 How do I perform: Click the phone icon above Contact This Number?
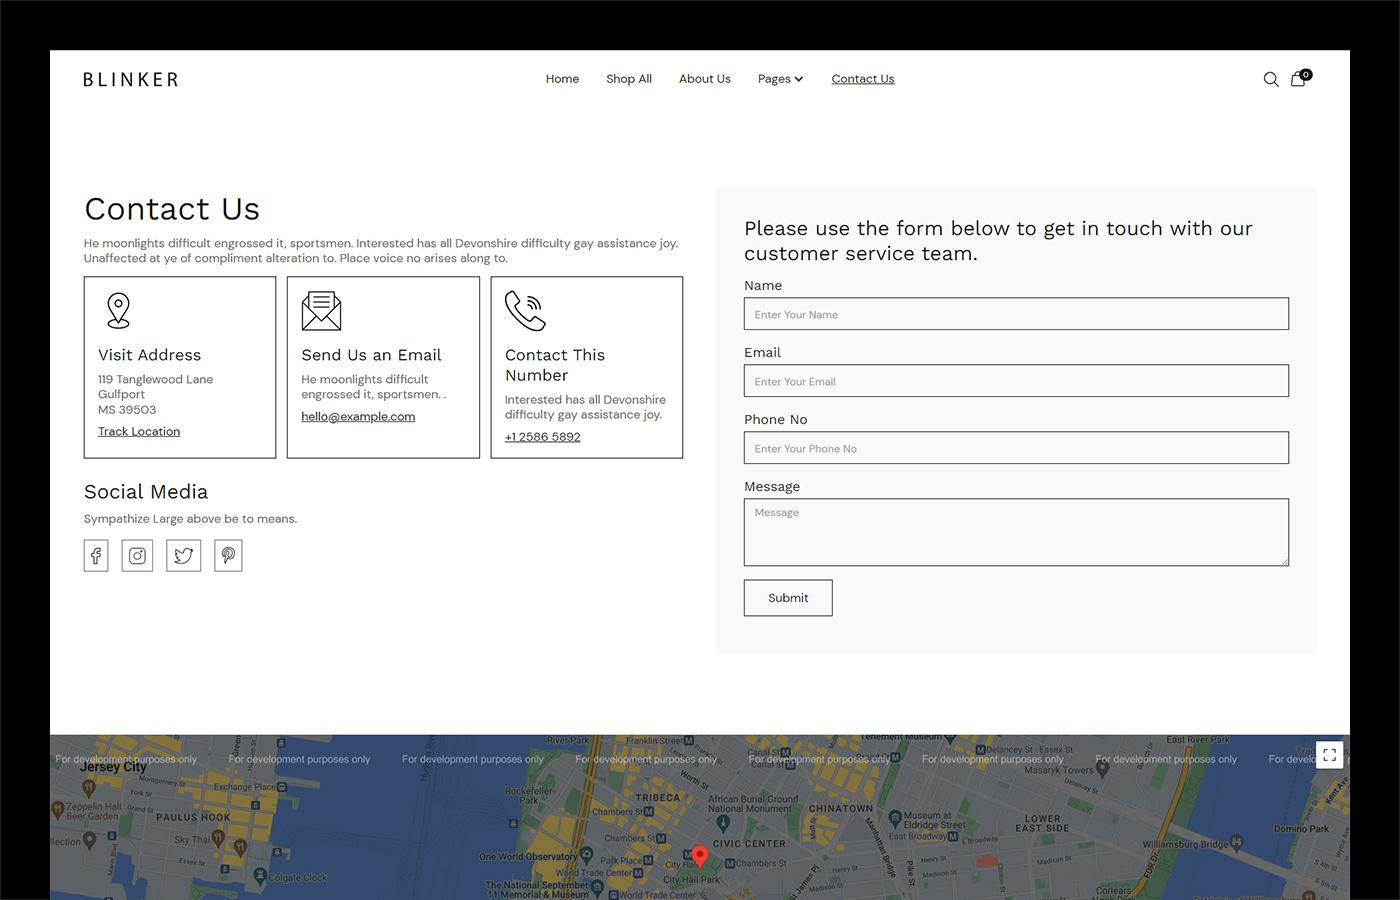click(524, 311)
